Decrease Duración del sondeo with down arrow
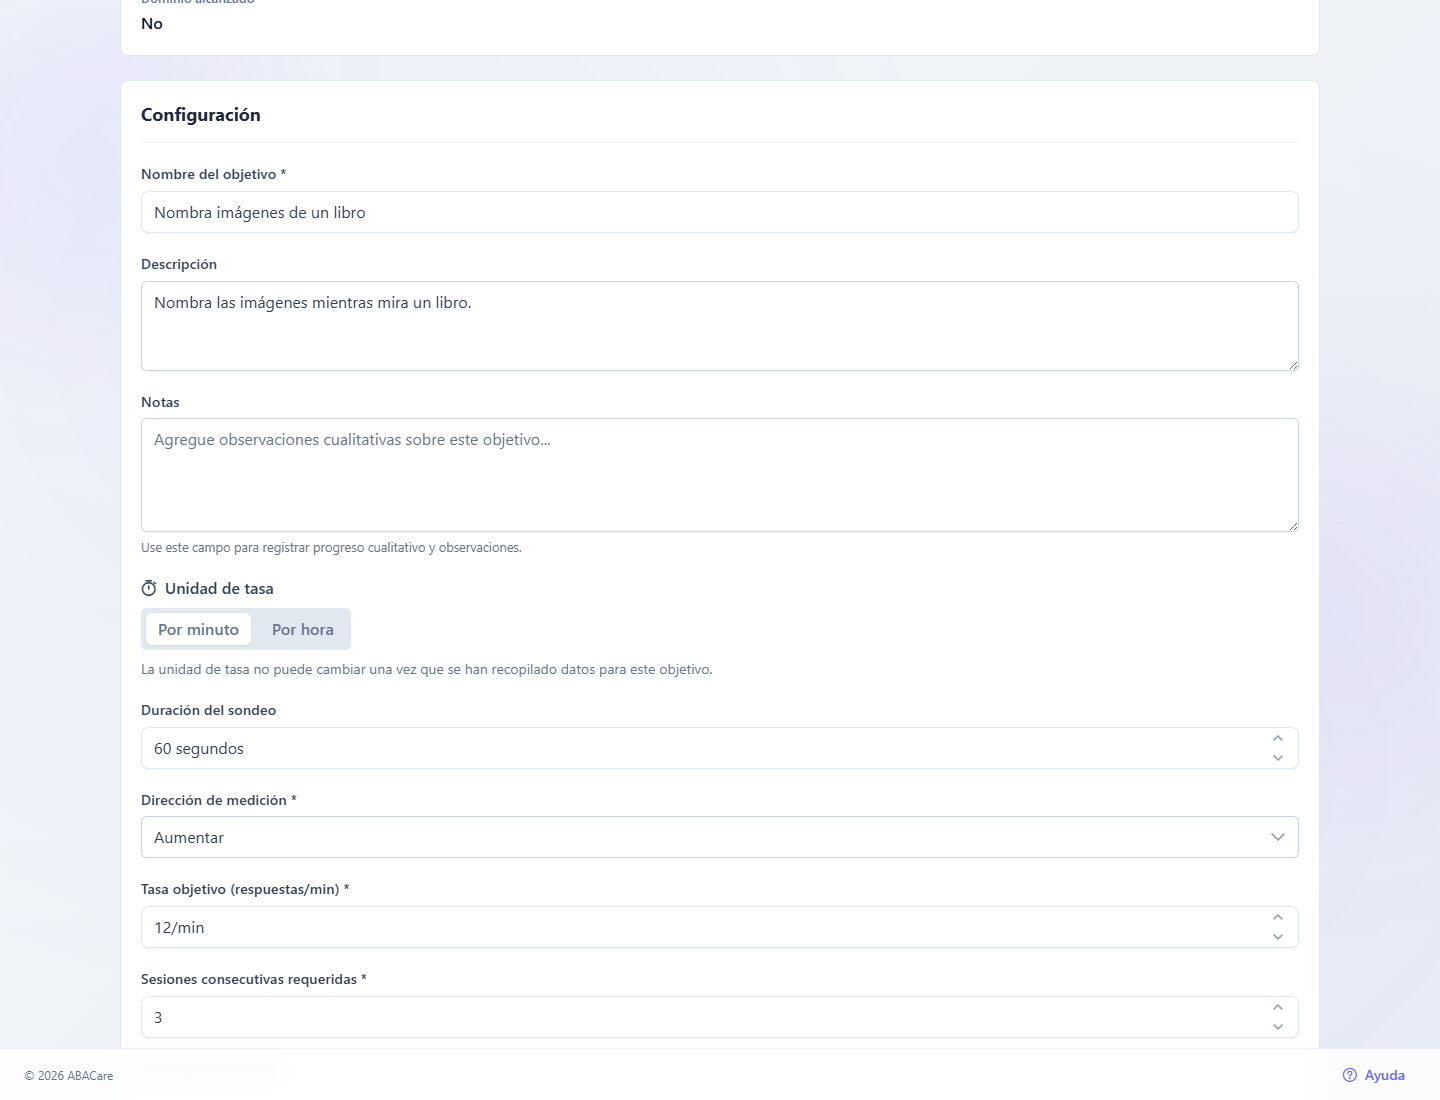The width and height of the screenshot is (1440, 1100). click(x=1278, y=758)
